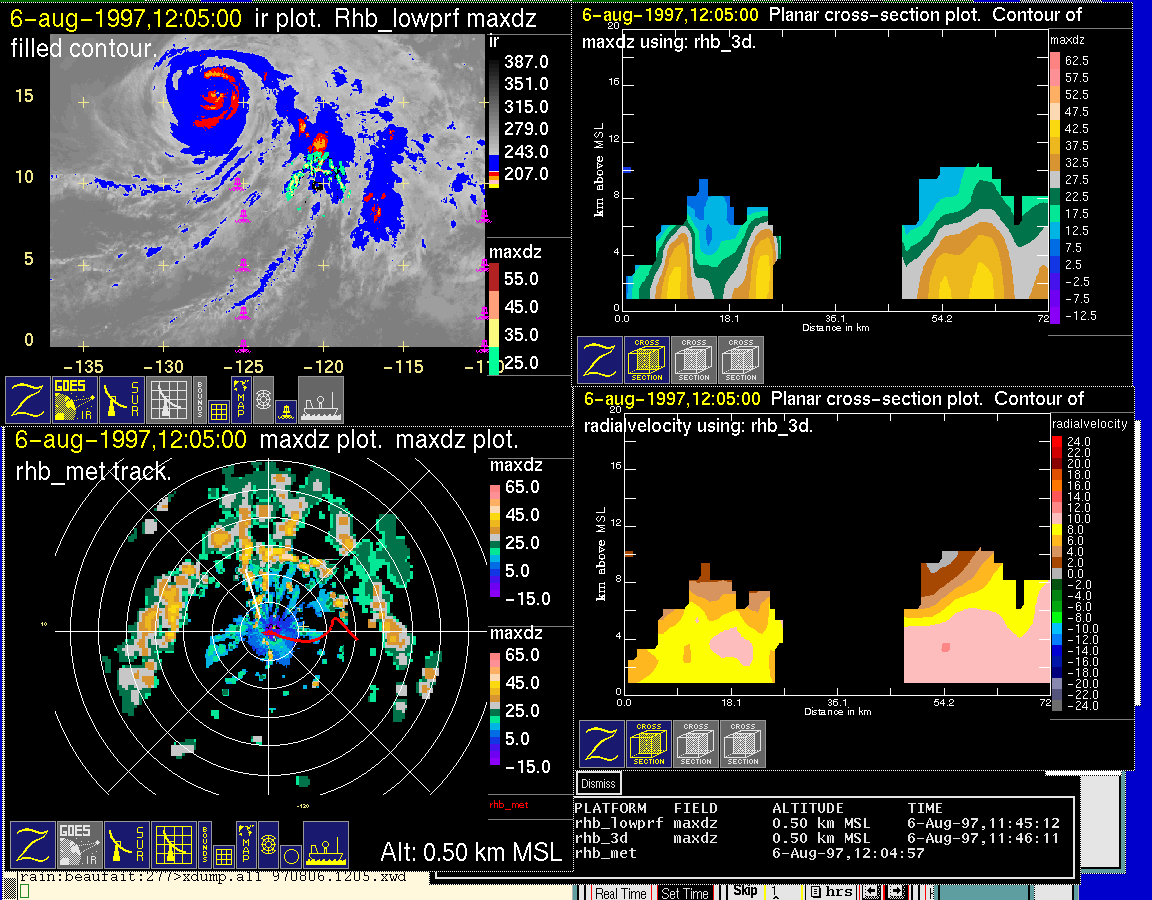Click the left arrow time step button
This screenshot has width=1152, height=900.
coord(870,892)
